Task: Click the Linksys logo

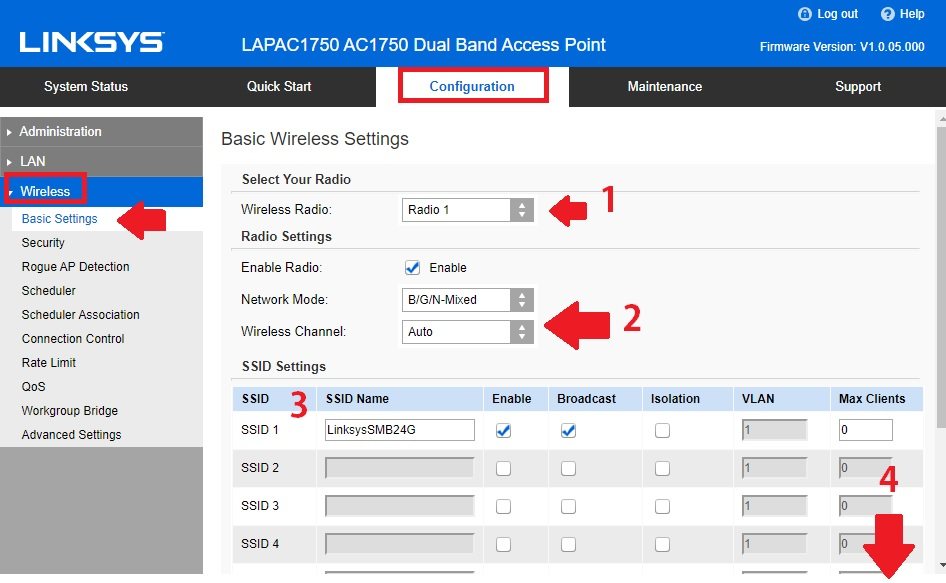Action: (91, 43)
